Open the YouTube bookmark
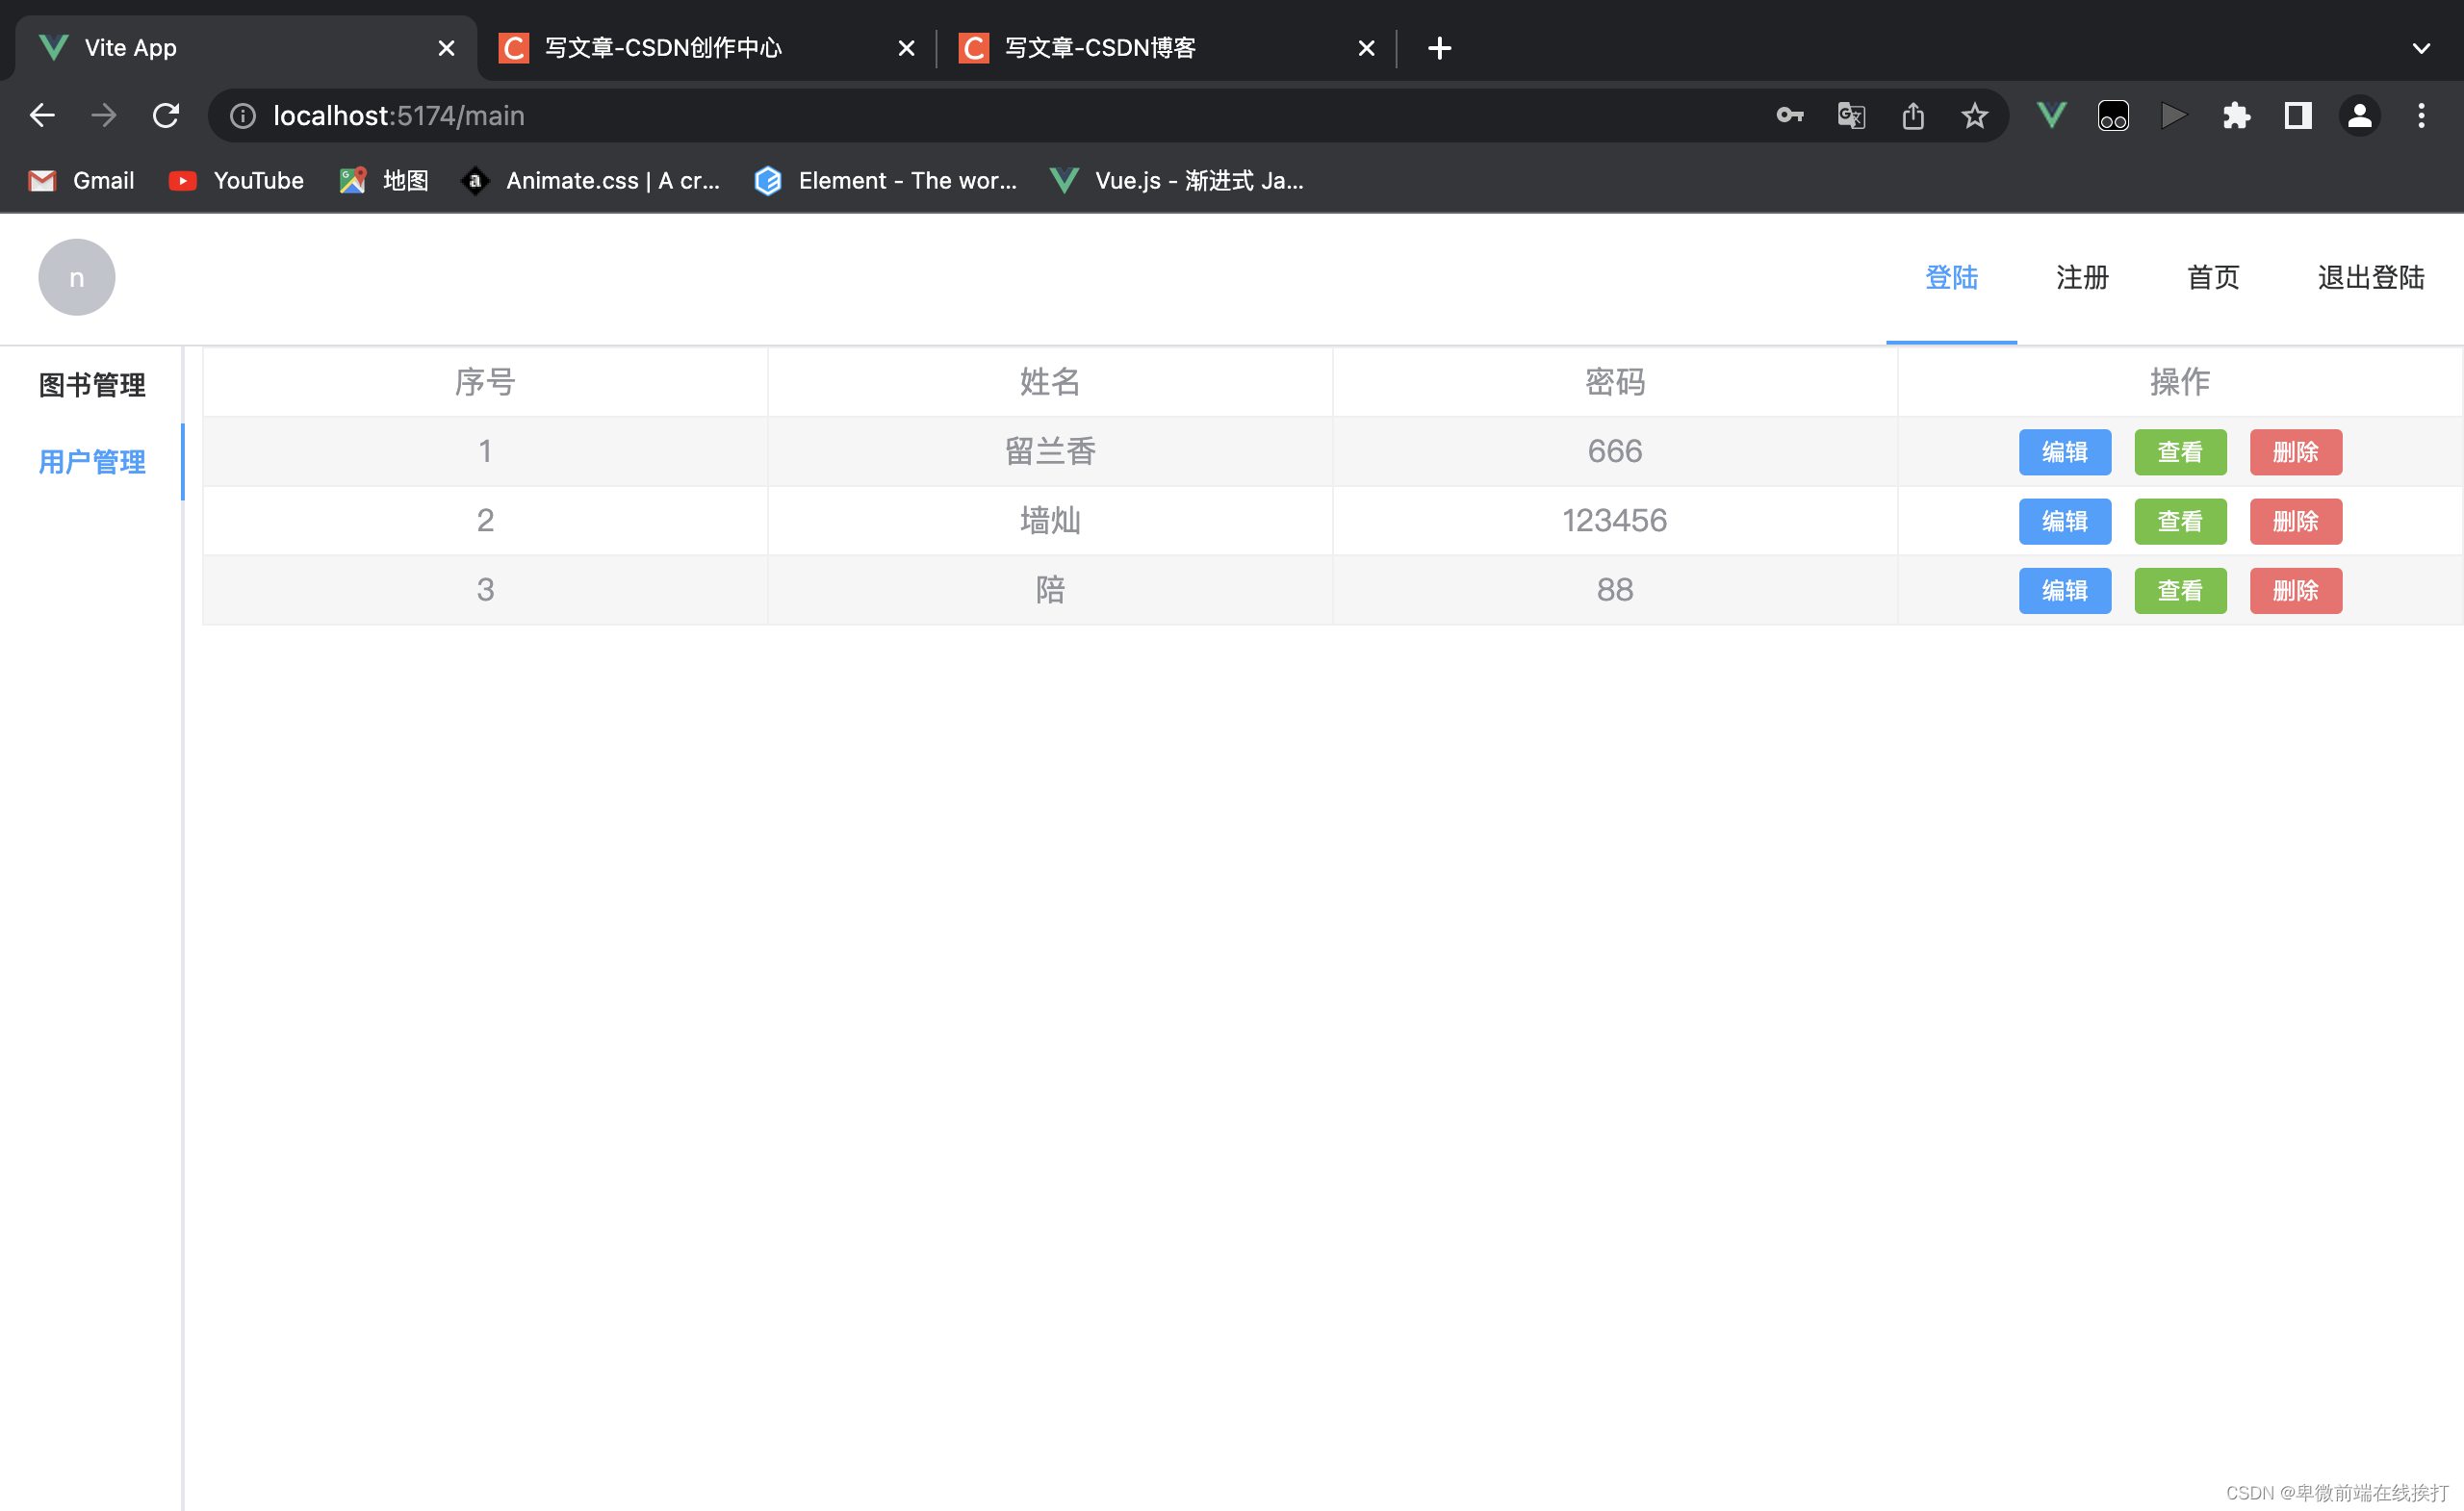The image size is (2464, 1511). click(x=236, y=181)
